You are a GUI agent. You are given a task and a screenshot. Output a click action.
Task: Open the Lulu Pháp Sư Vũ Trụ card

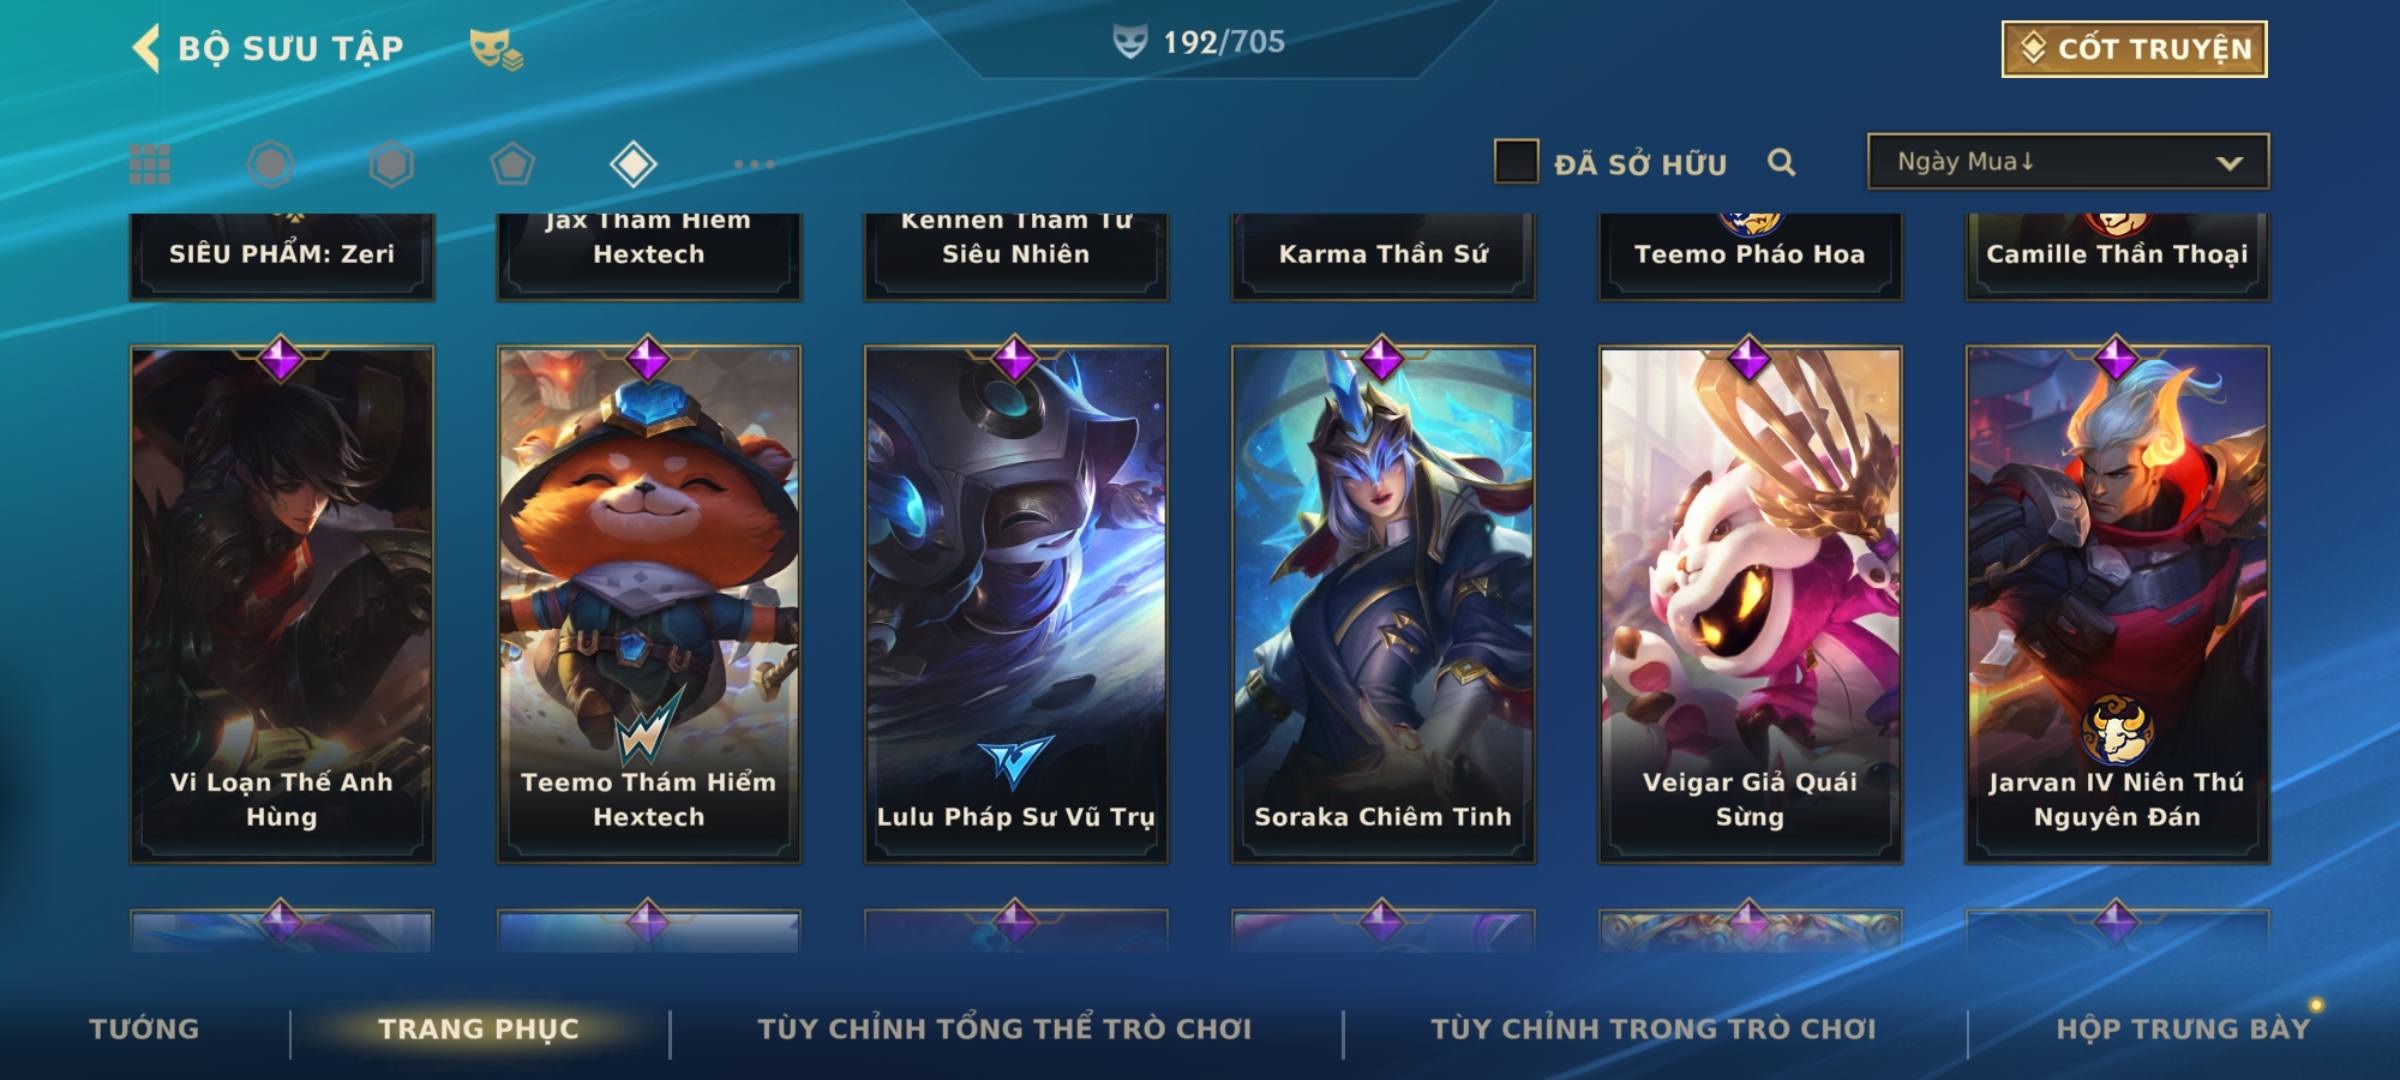(x=1016, y=604)
